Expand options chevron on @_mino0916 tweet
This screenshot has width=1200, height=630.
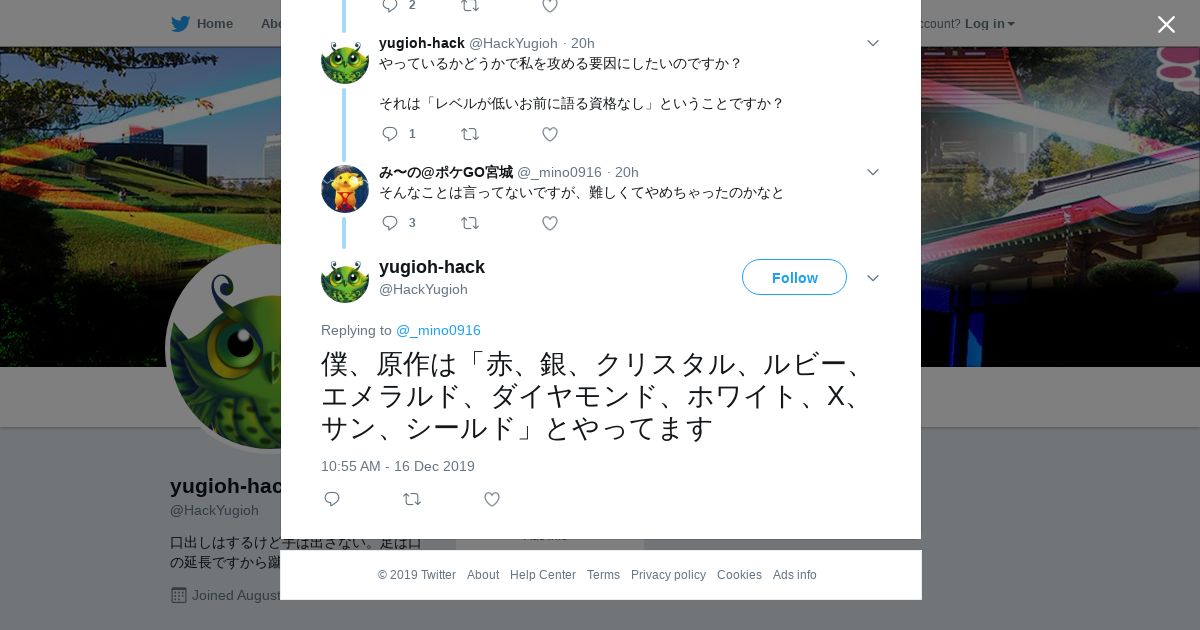click(873, 172)
